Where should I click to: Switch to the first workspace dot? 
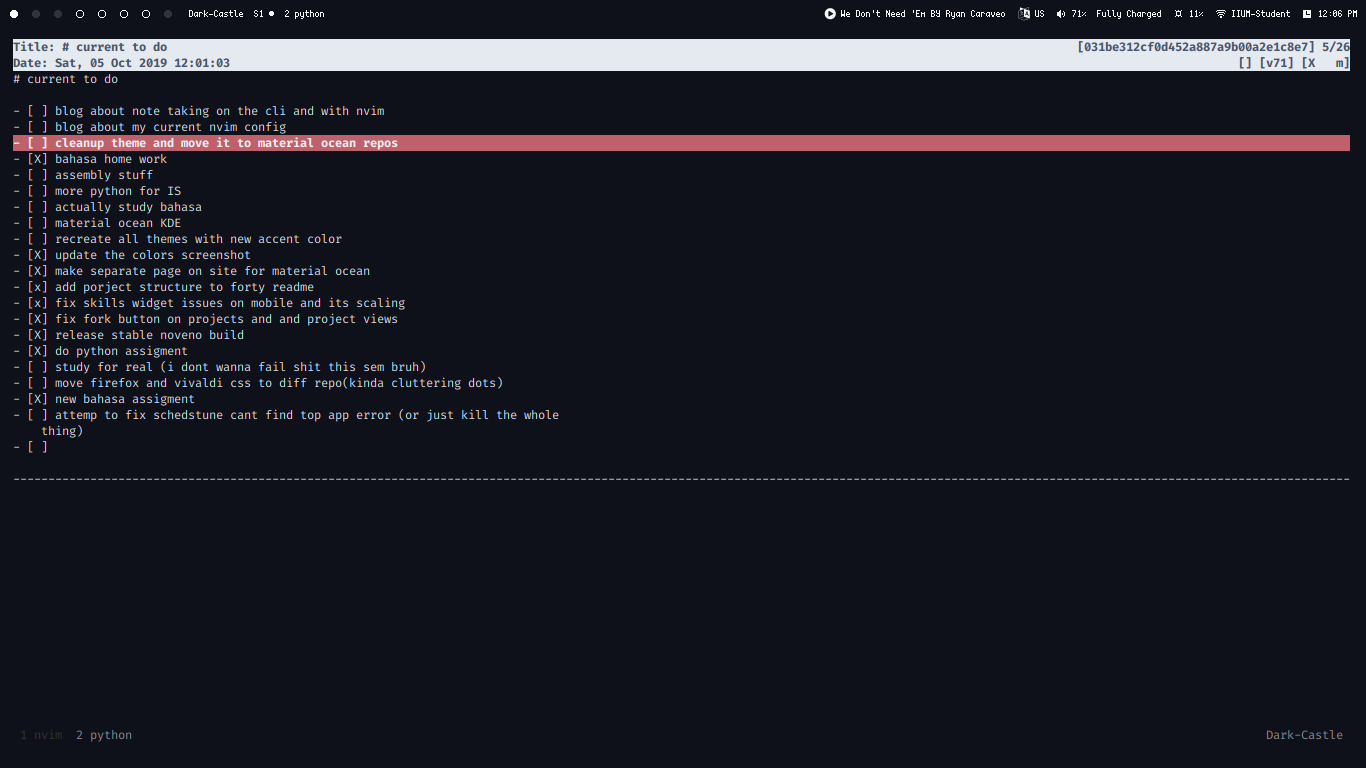coord(14,14)
